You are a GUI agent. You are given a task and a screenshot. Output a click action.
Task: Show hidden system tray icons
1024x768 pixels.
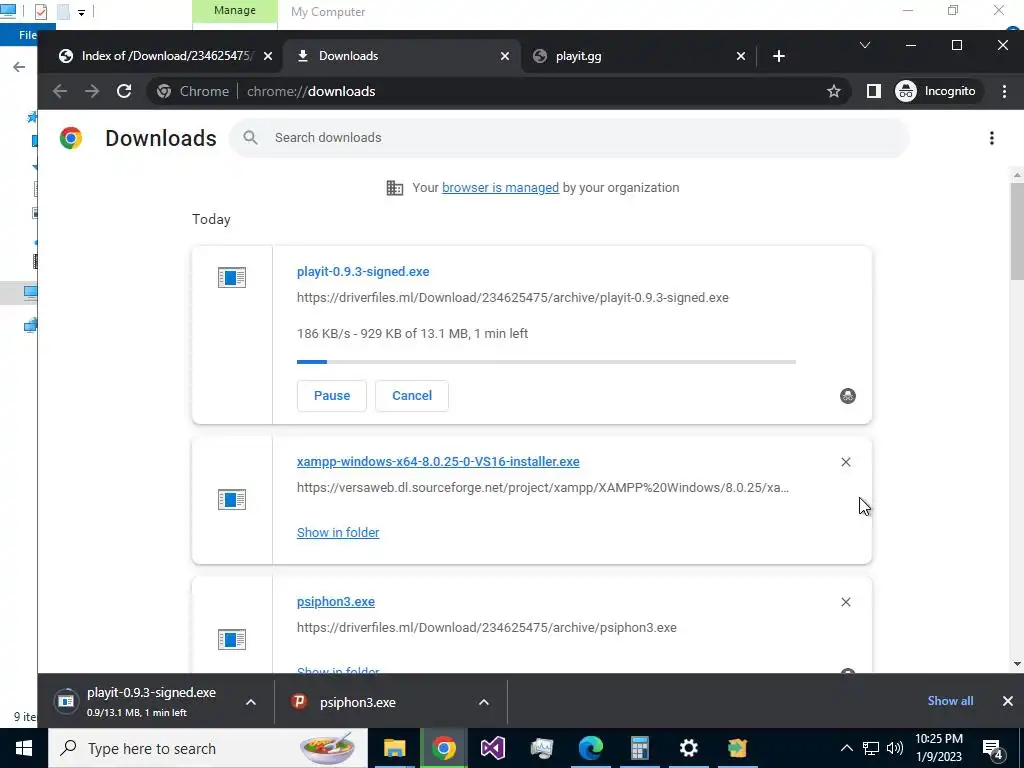click(846, 748)
